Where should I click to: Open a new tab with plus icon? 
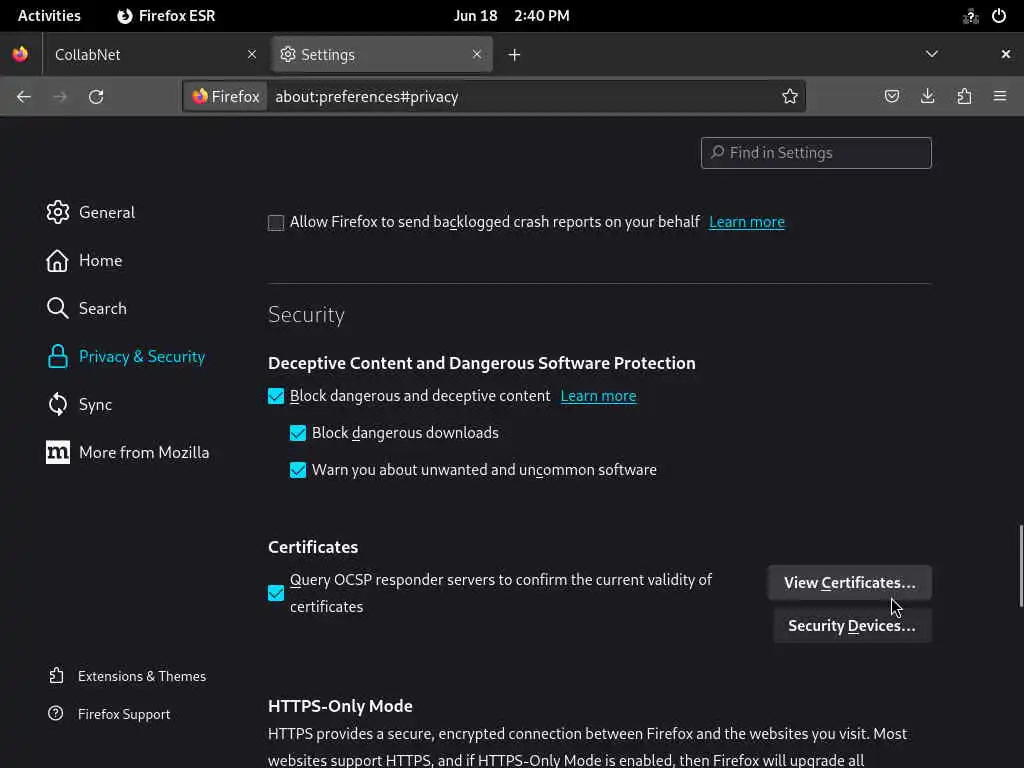point(514,55)
